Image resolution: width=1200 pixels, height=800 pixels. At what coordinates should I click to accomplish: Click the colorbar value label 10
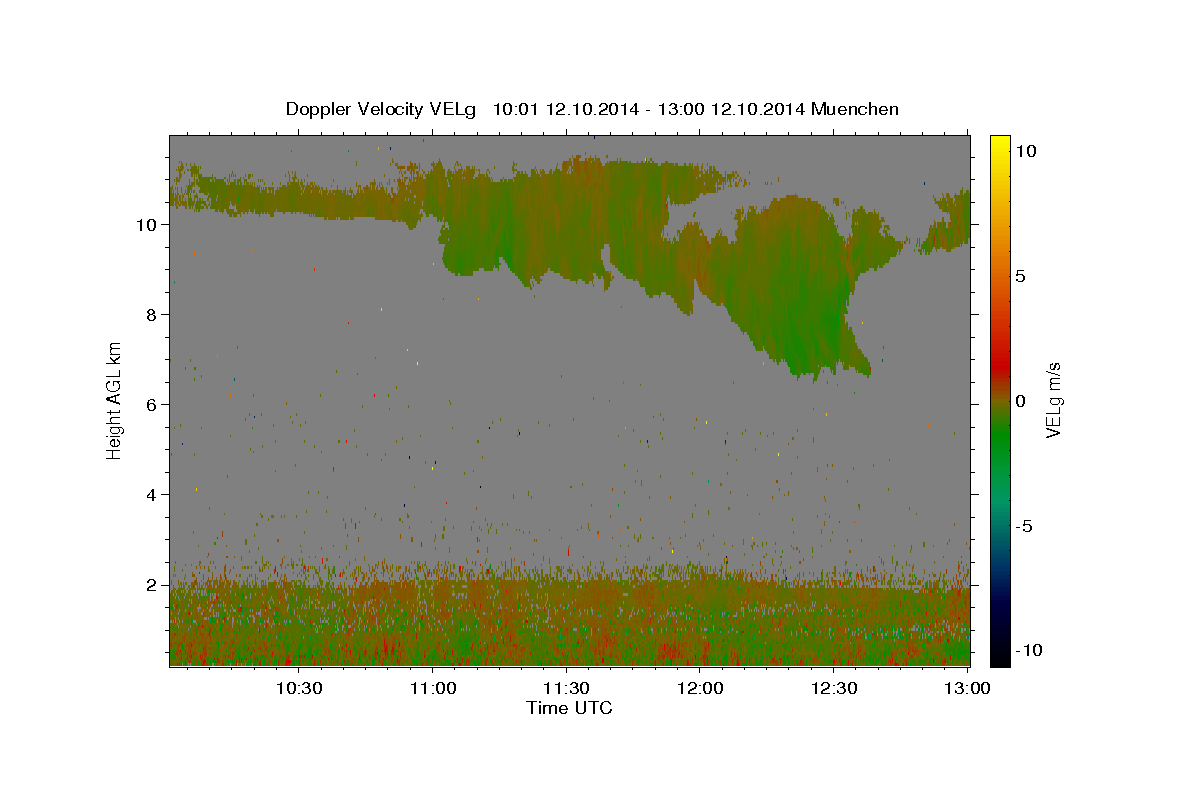tap(1026, 151)
